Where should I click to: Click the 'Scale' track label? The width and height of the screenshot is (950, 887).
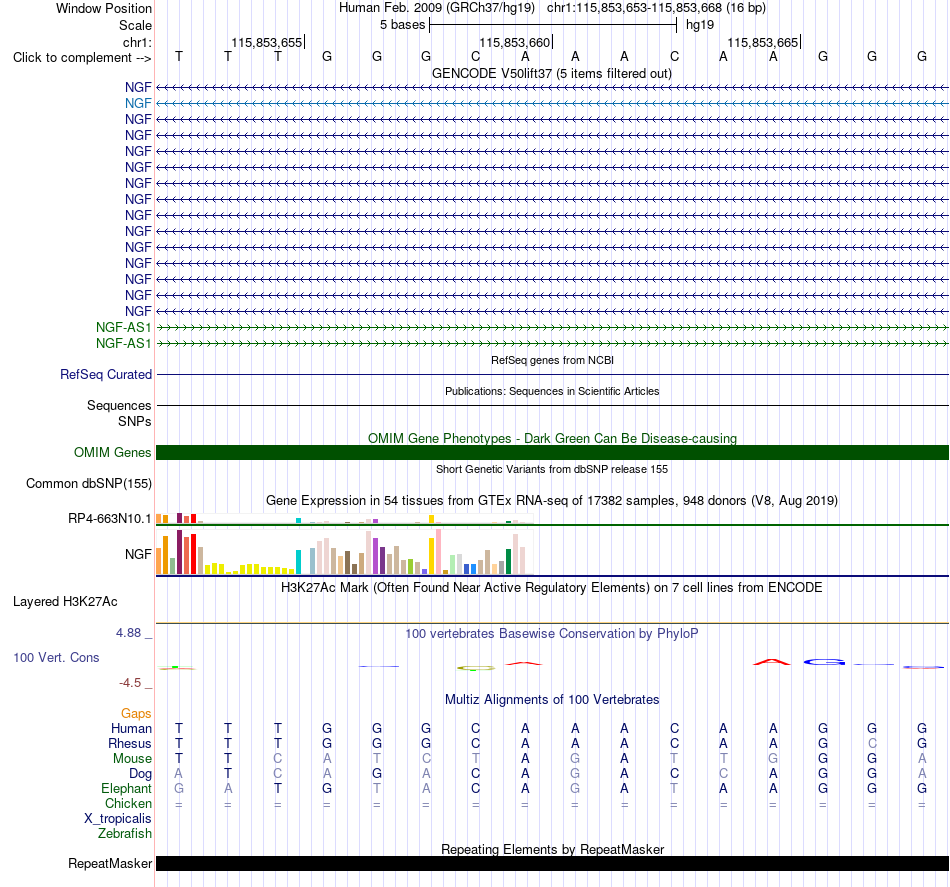coord(135,25)
